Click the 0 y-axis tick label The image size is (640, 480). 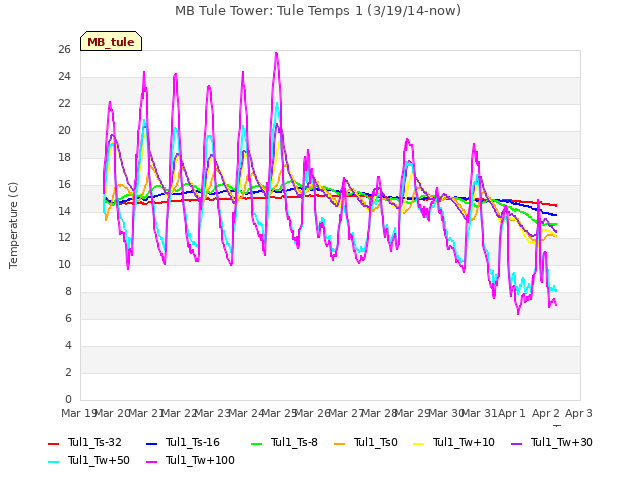pos(68,399)
